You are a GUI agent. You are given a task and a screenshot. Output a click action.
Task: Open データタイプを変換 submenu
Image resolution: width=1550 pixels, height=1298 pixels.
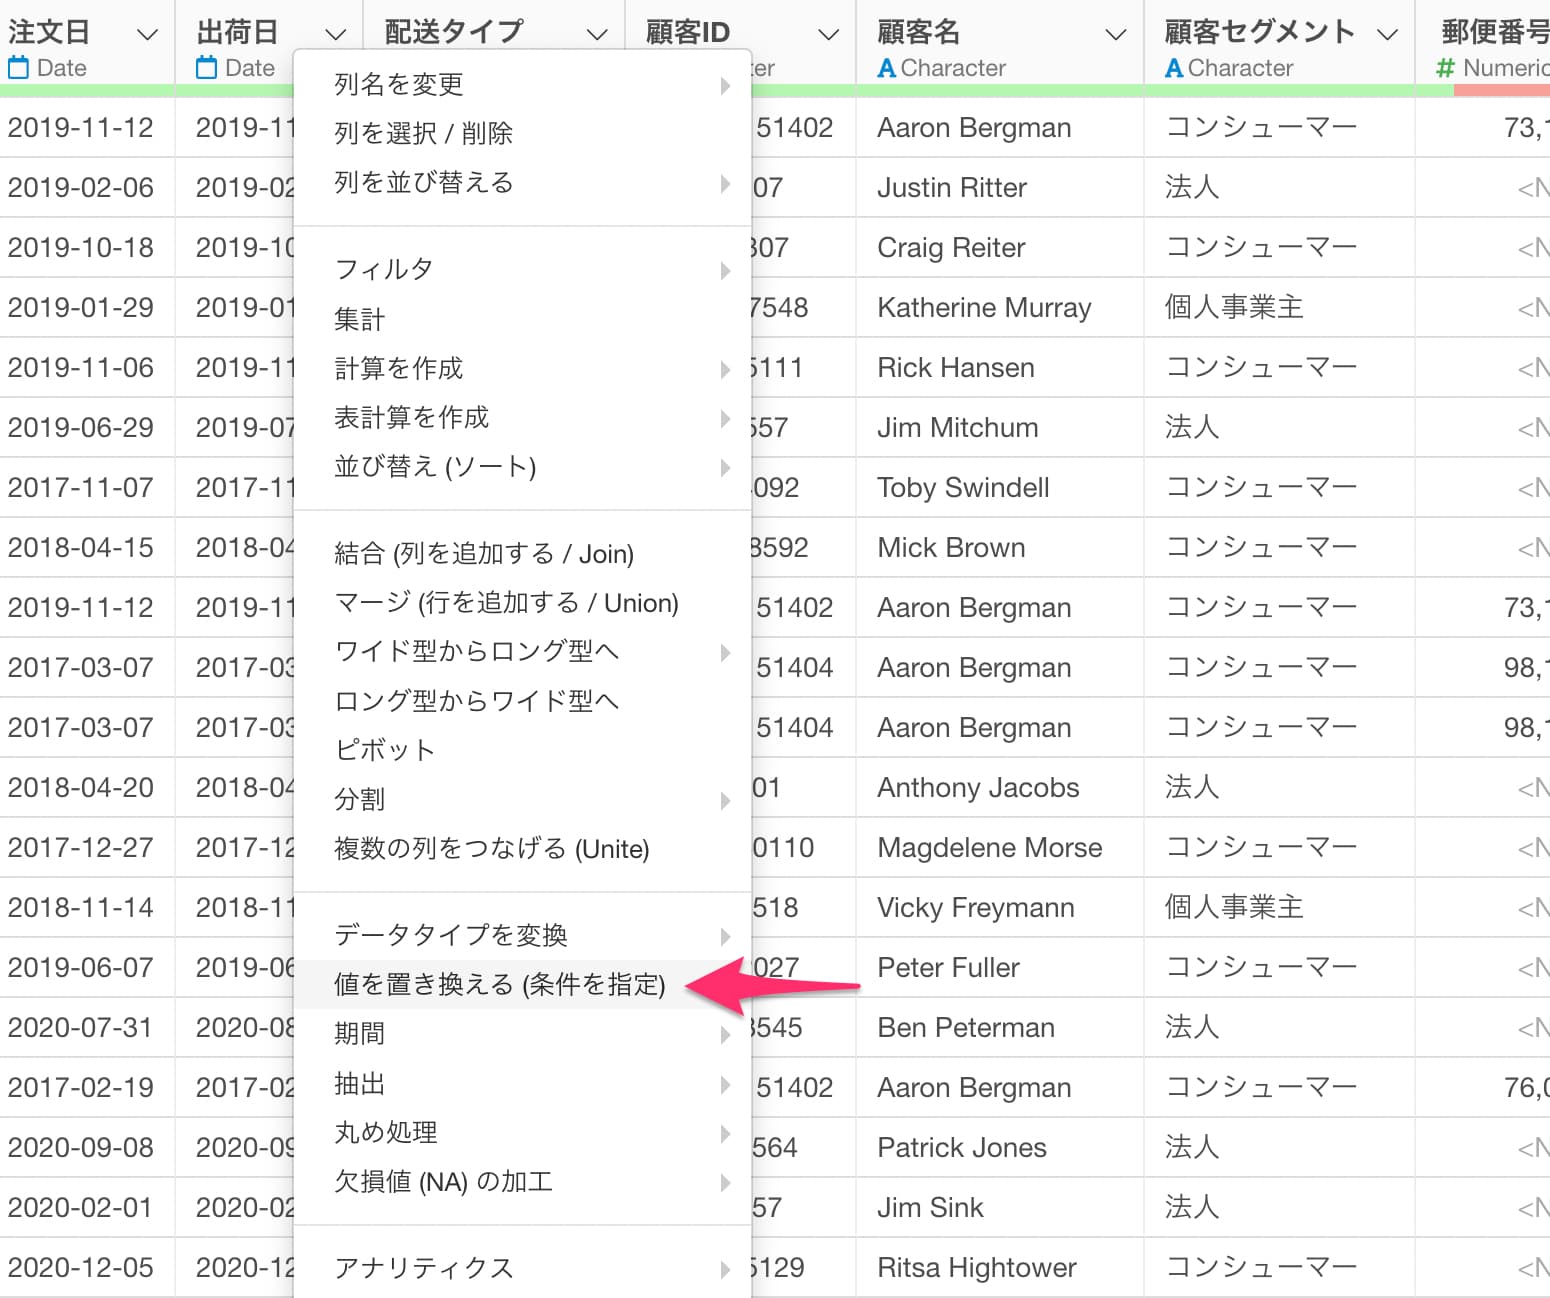click(522, 936)
